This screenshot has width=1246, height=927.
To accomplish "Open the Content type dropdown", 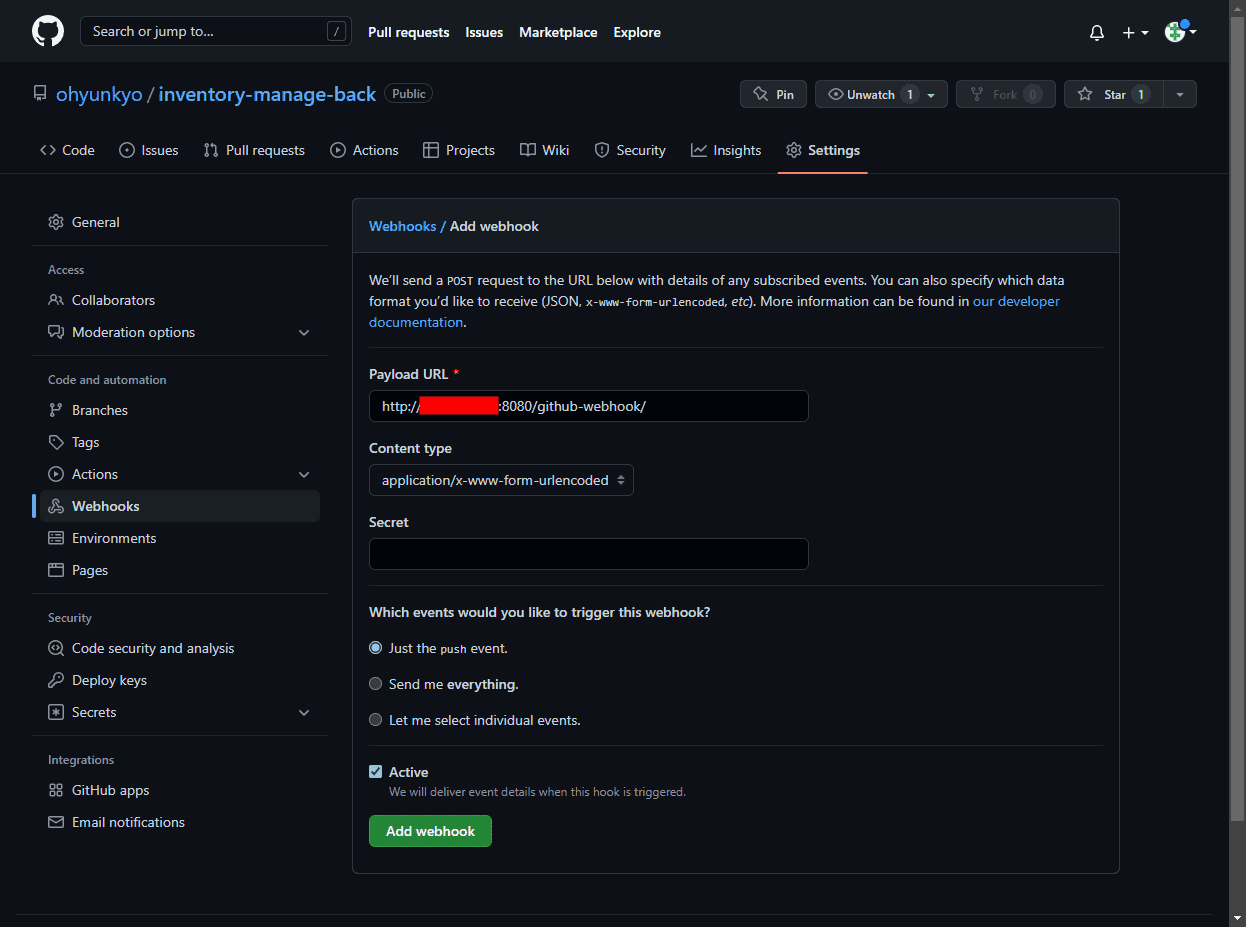I will tap(501, 480).
